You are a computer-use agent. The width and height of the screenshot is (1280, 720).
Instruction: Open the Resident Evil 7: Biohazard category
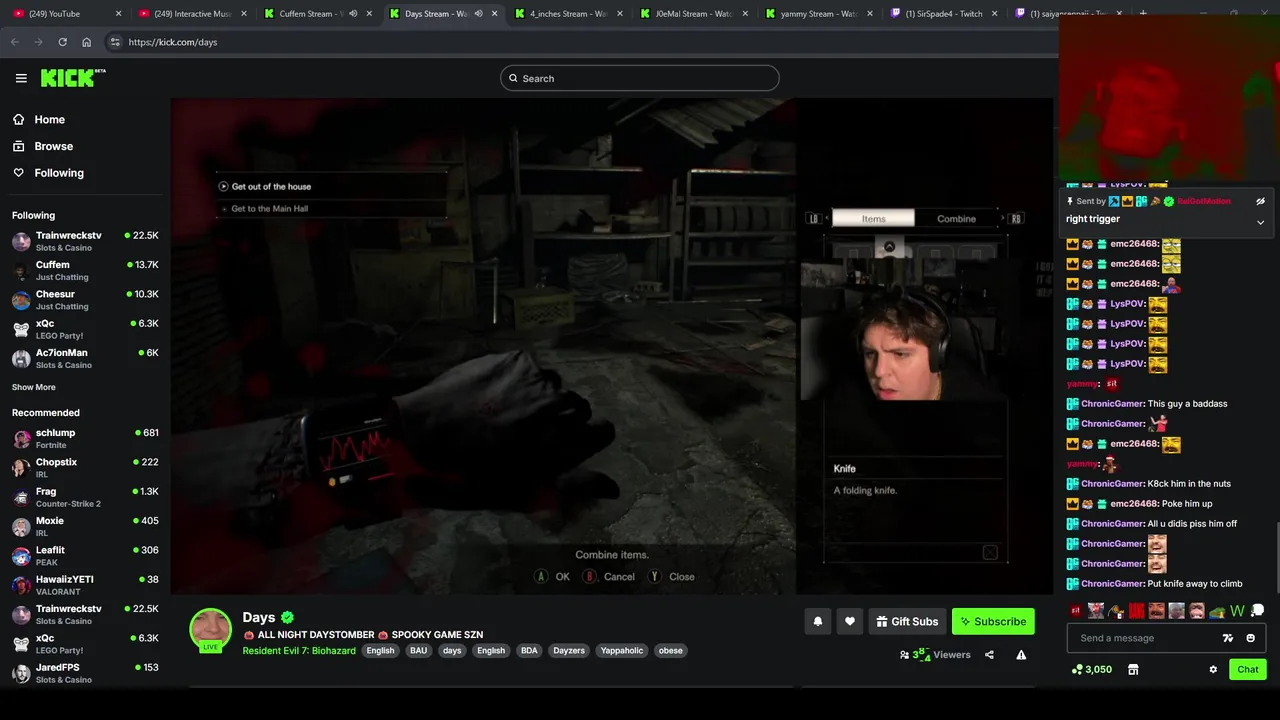click(x=299, y=650)
